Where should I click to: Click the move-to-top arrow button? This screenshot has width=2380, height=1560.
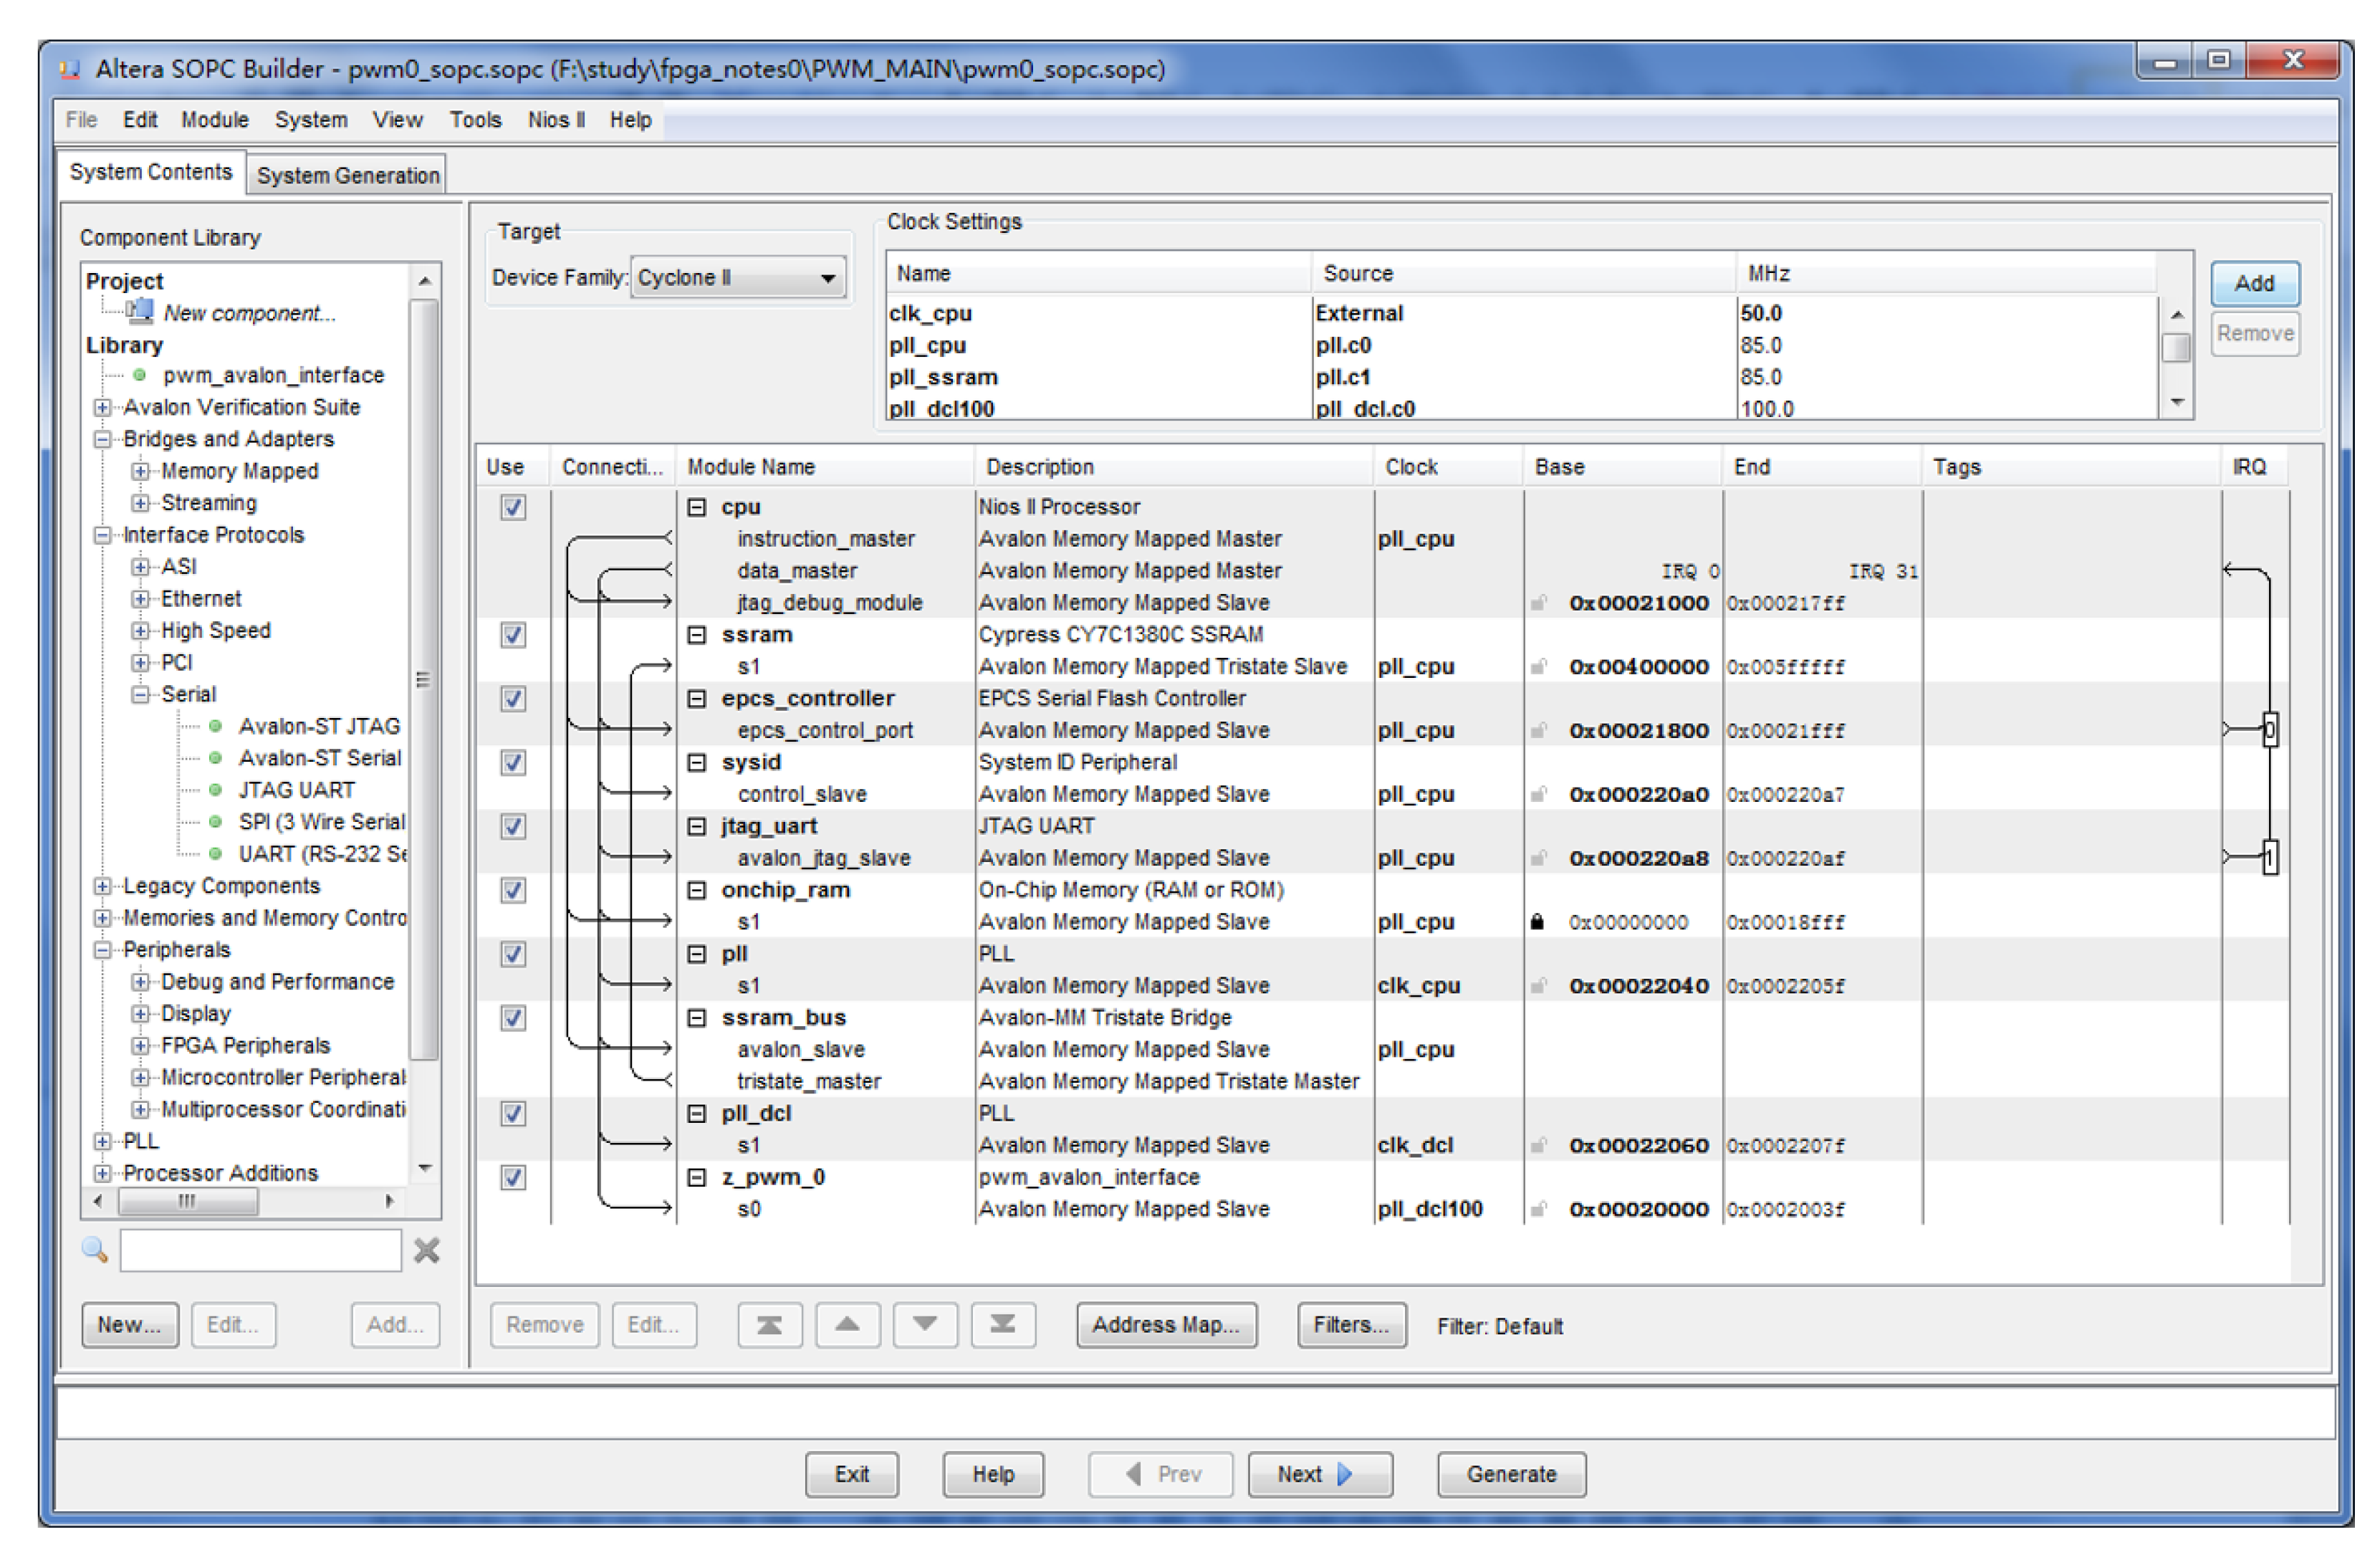tap(769, 1325)
